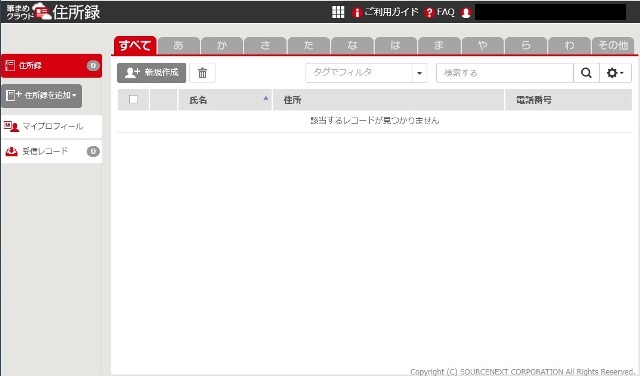Viewport: 640px width, 376px height.
Task: Switch to the その他 tab
Action: point(613,45)
